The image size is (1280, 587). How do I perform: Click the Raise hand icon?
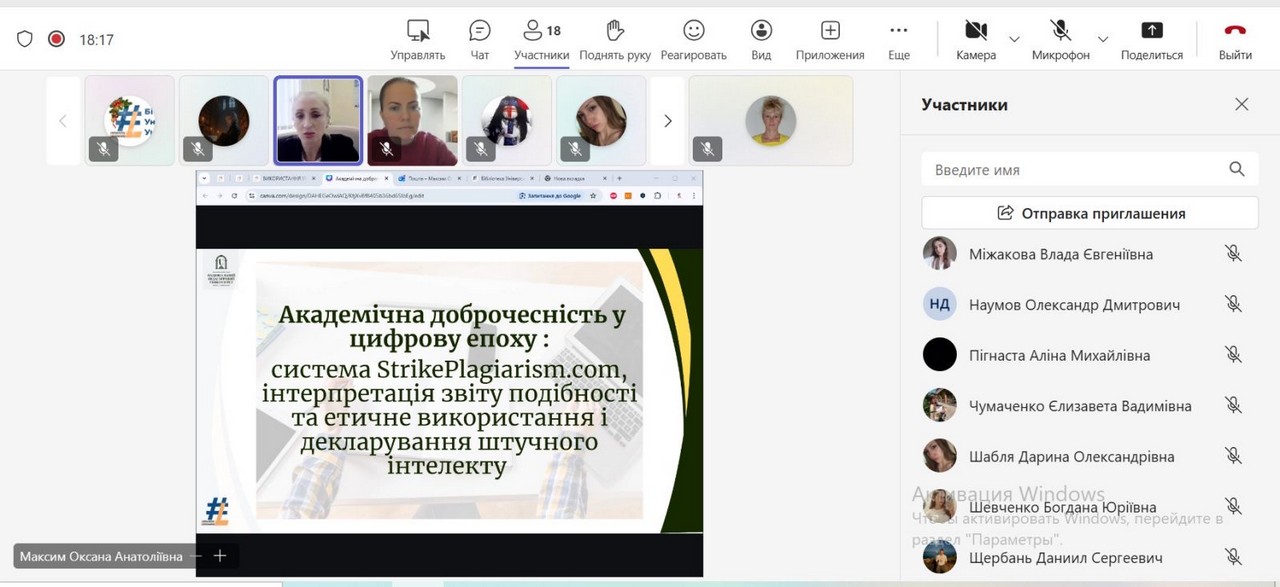[615, 31]
